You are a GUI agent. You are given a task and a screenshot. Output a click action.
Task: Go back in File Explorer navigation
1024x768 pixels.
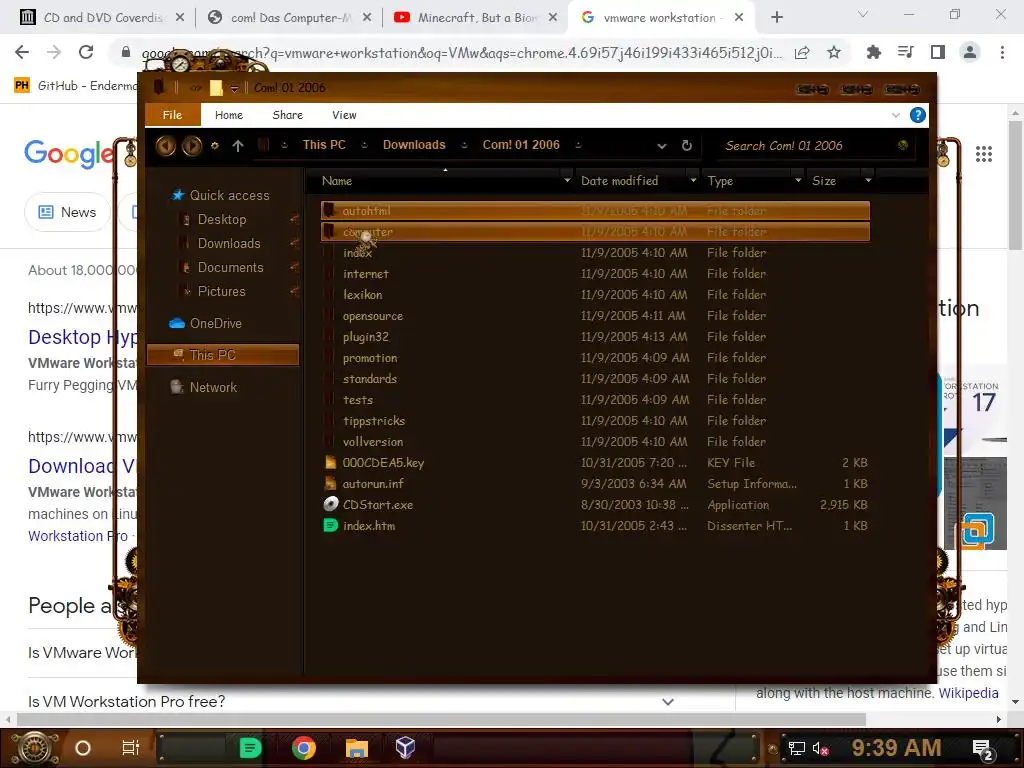[165, 146]
